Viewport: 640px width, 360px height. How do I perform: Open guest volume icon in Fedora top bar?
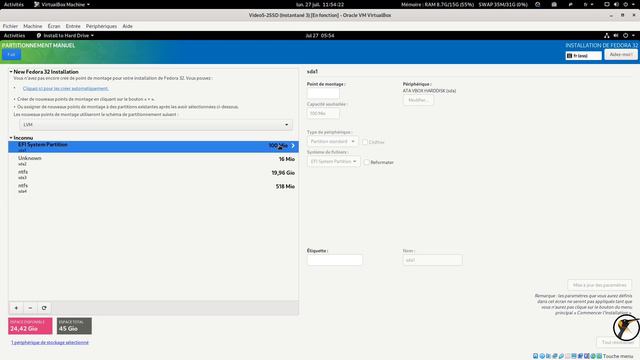click(616, 36)
